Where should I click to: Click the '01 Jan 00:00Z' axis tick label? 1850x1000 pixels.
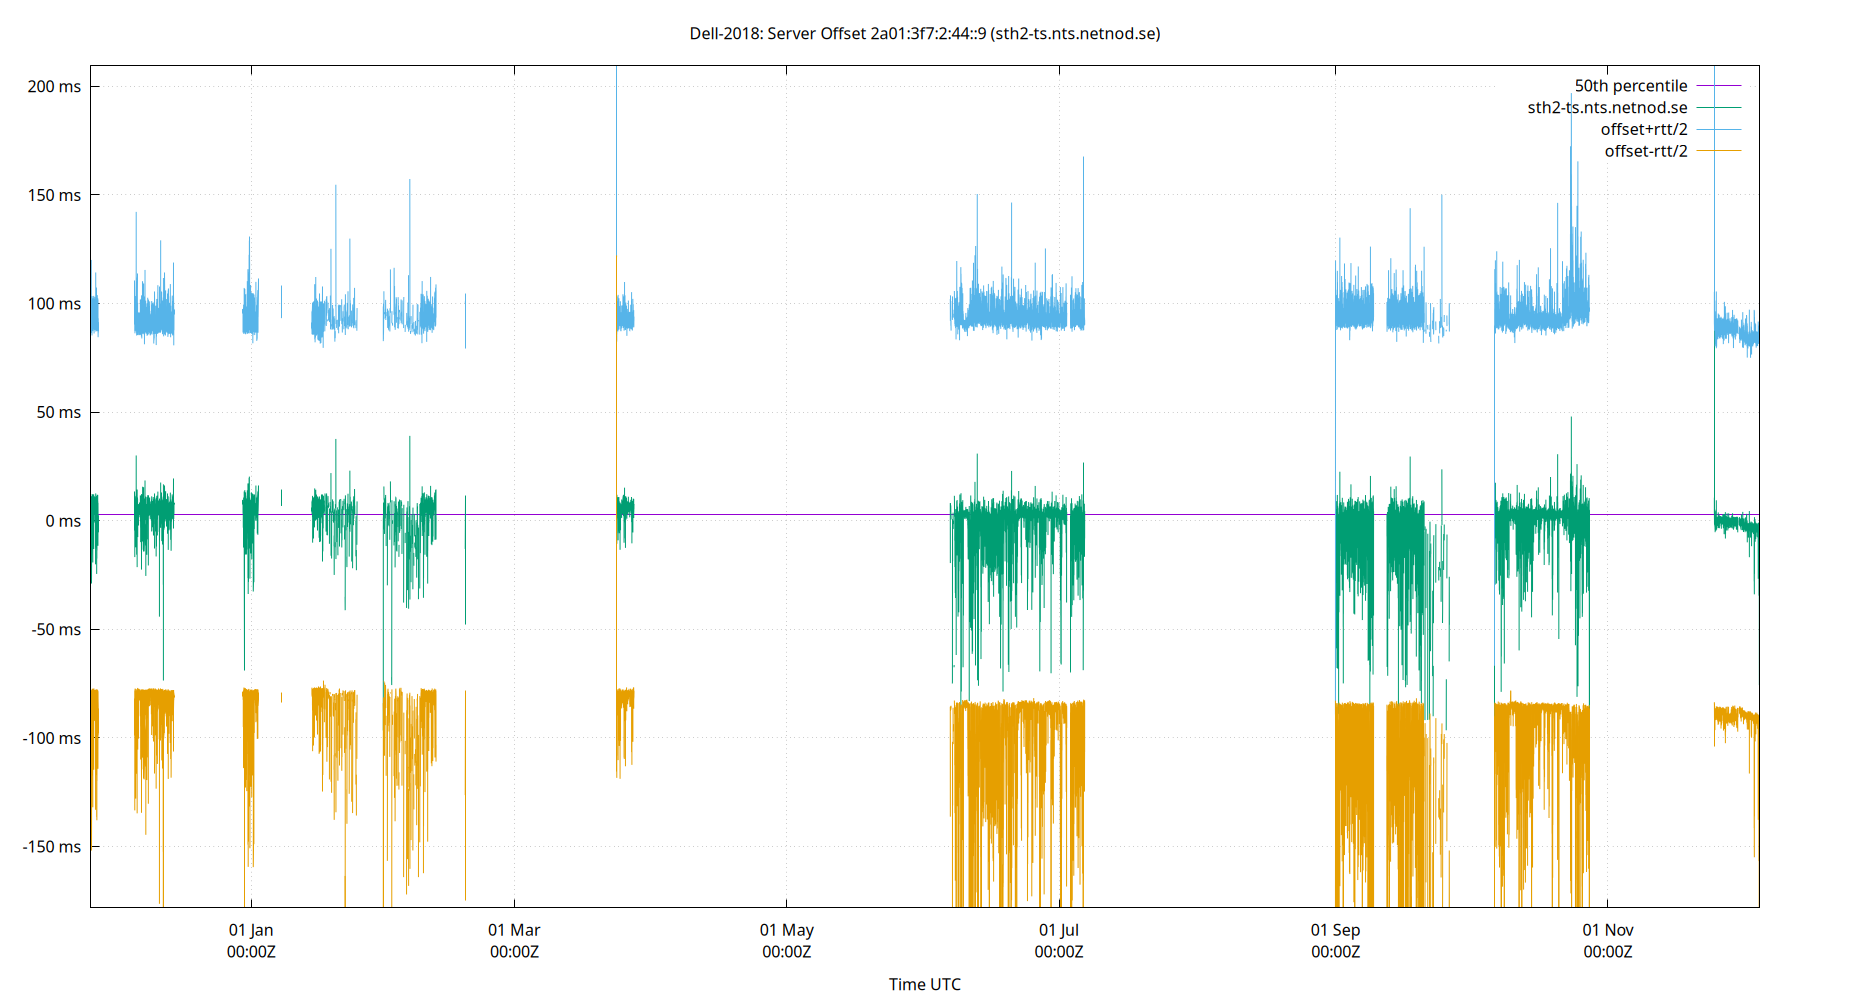pos(252,940)
